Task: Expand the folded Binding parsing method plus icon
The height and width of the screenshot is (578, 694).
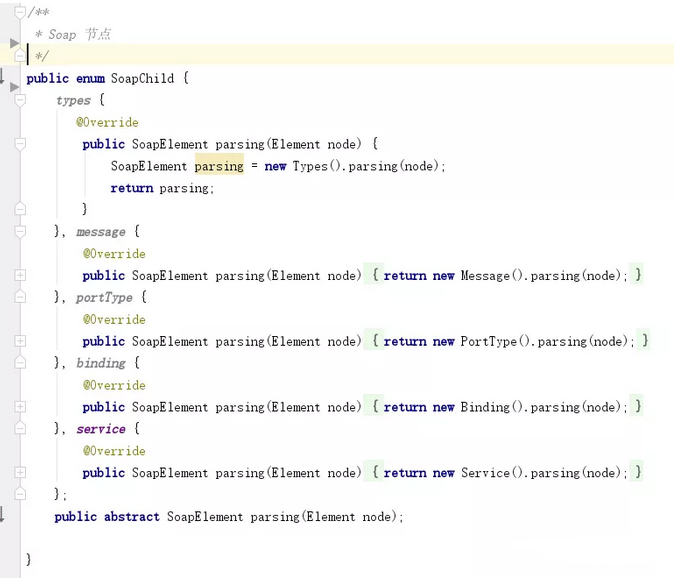Action: tap(20, 407)
